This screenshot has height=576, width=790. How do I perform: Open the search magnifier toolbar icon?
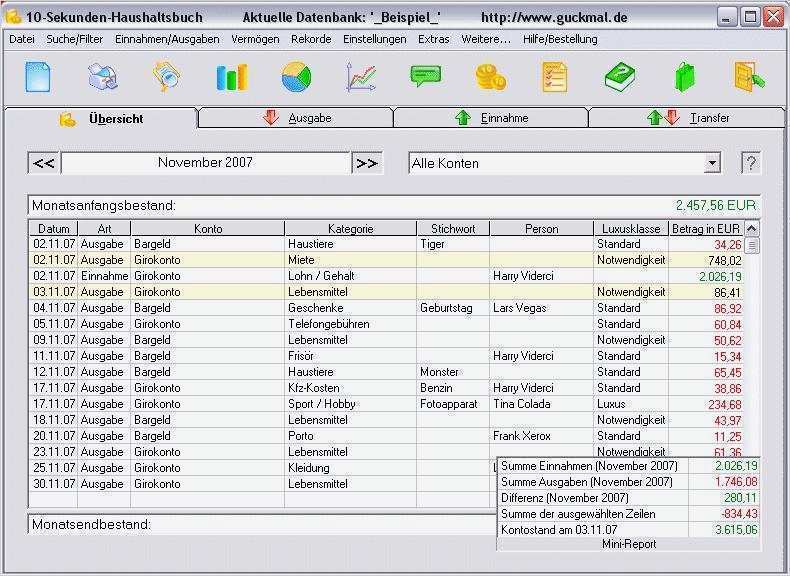coord(167,77)
